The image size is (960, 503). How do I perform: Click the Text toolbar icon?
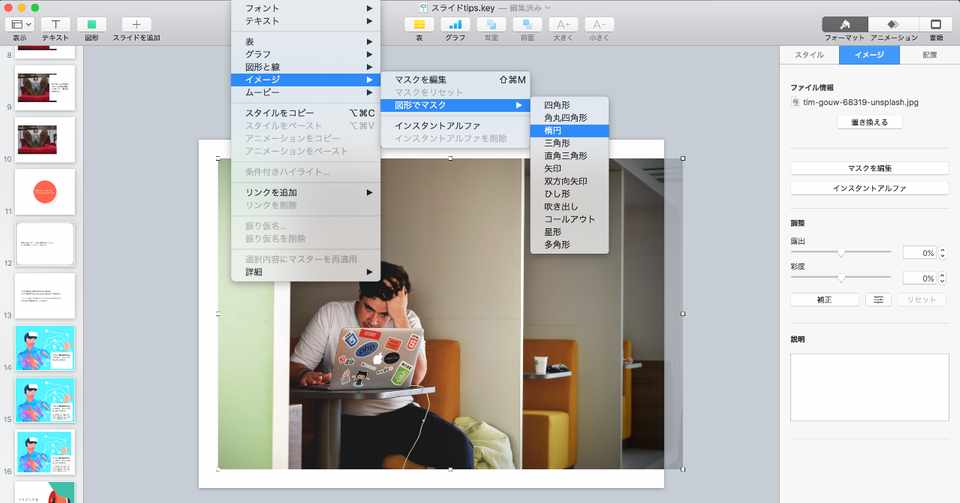[55, 24]
